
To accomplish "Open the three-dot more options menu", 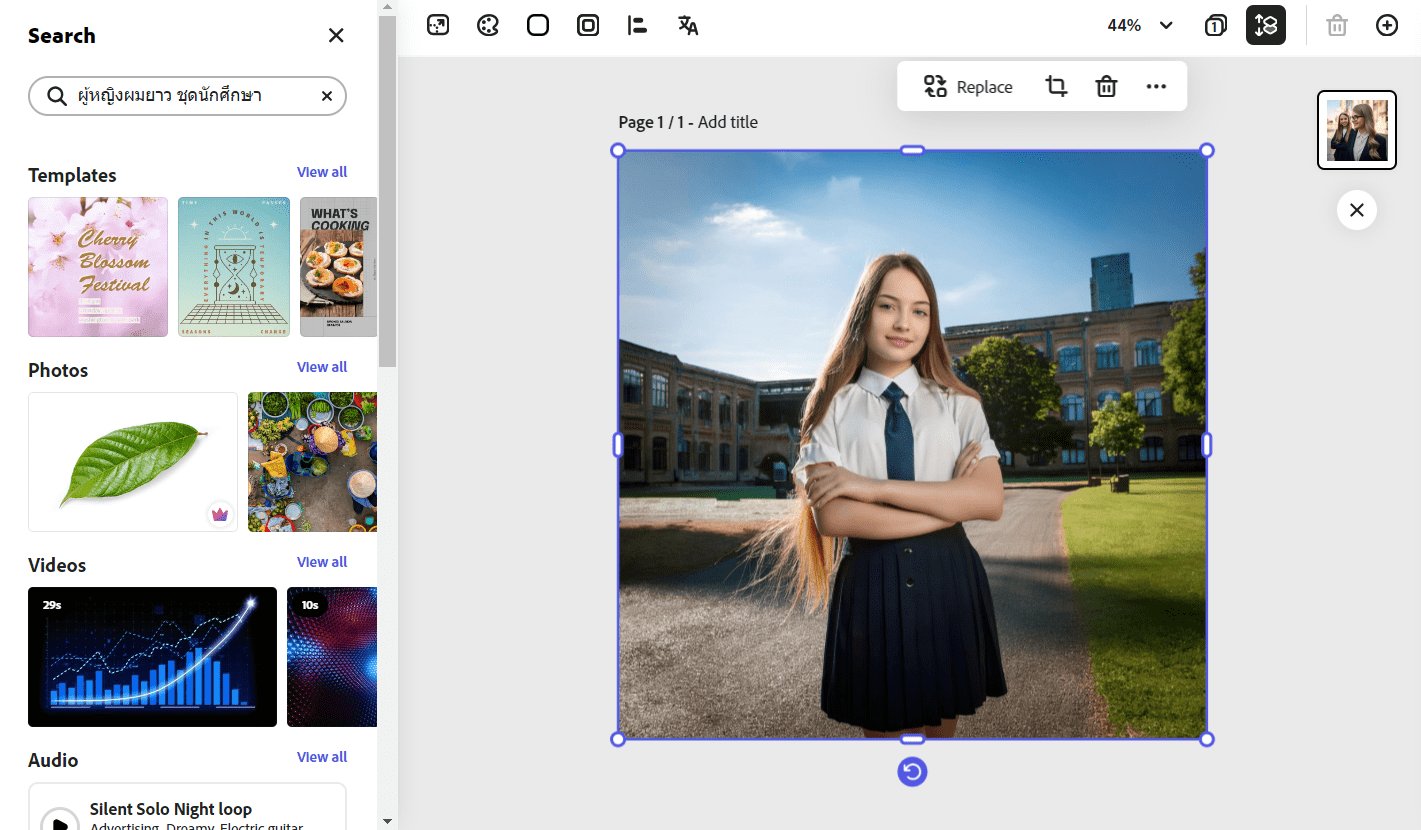I will coord(1156,87).
